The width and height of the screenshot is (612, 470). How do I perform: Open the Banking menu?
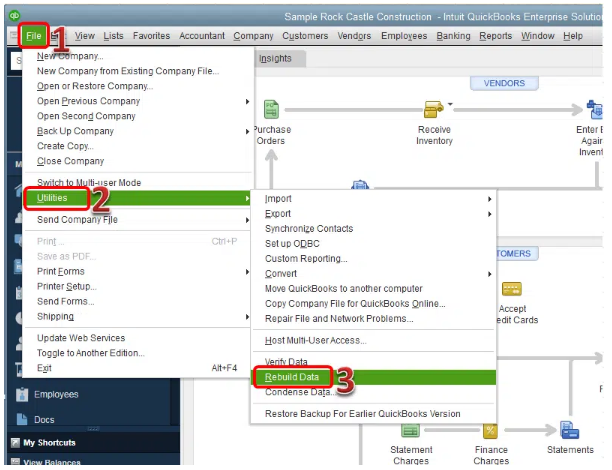pos(453,36)
